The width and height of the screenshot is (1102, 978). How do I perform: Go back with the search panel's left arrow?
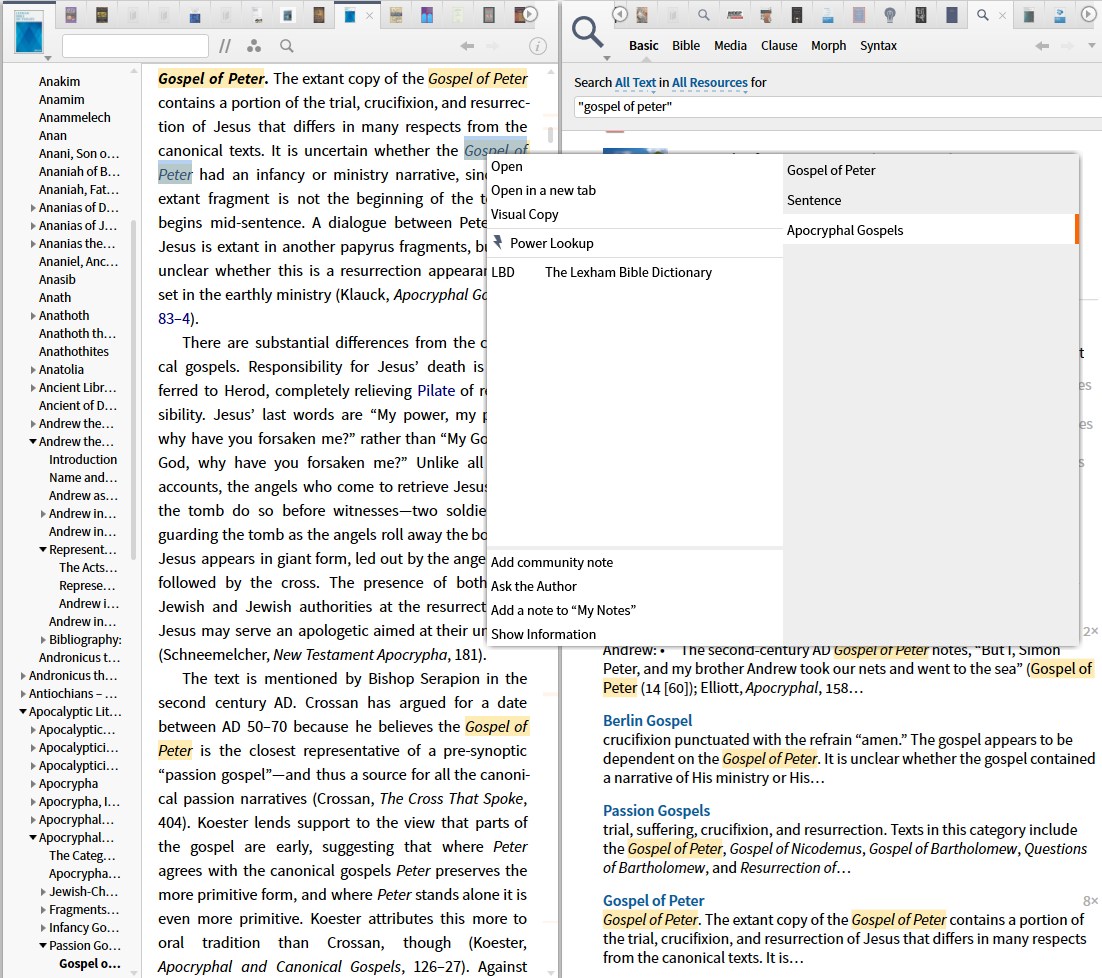tap(1042, 46)
